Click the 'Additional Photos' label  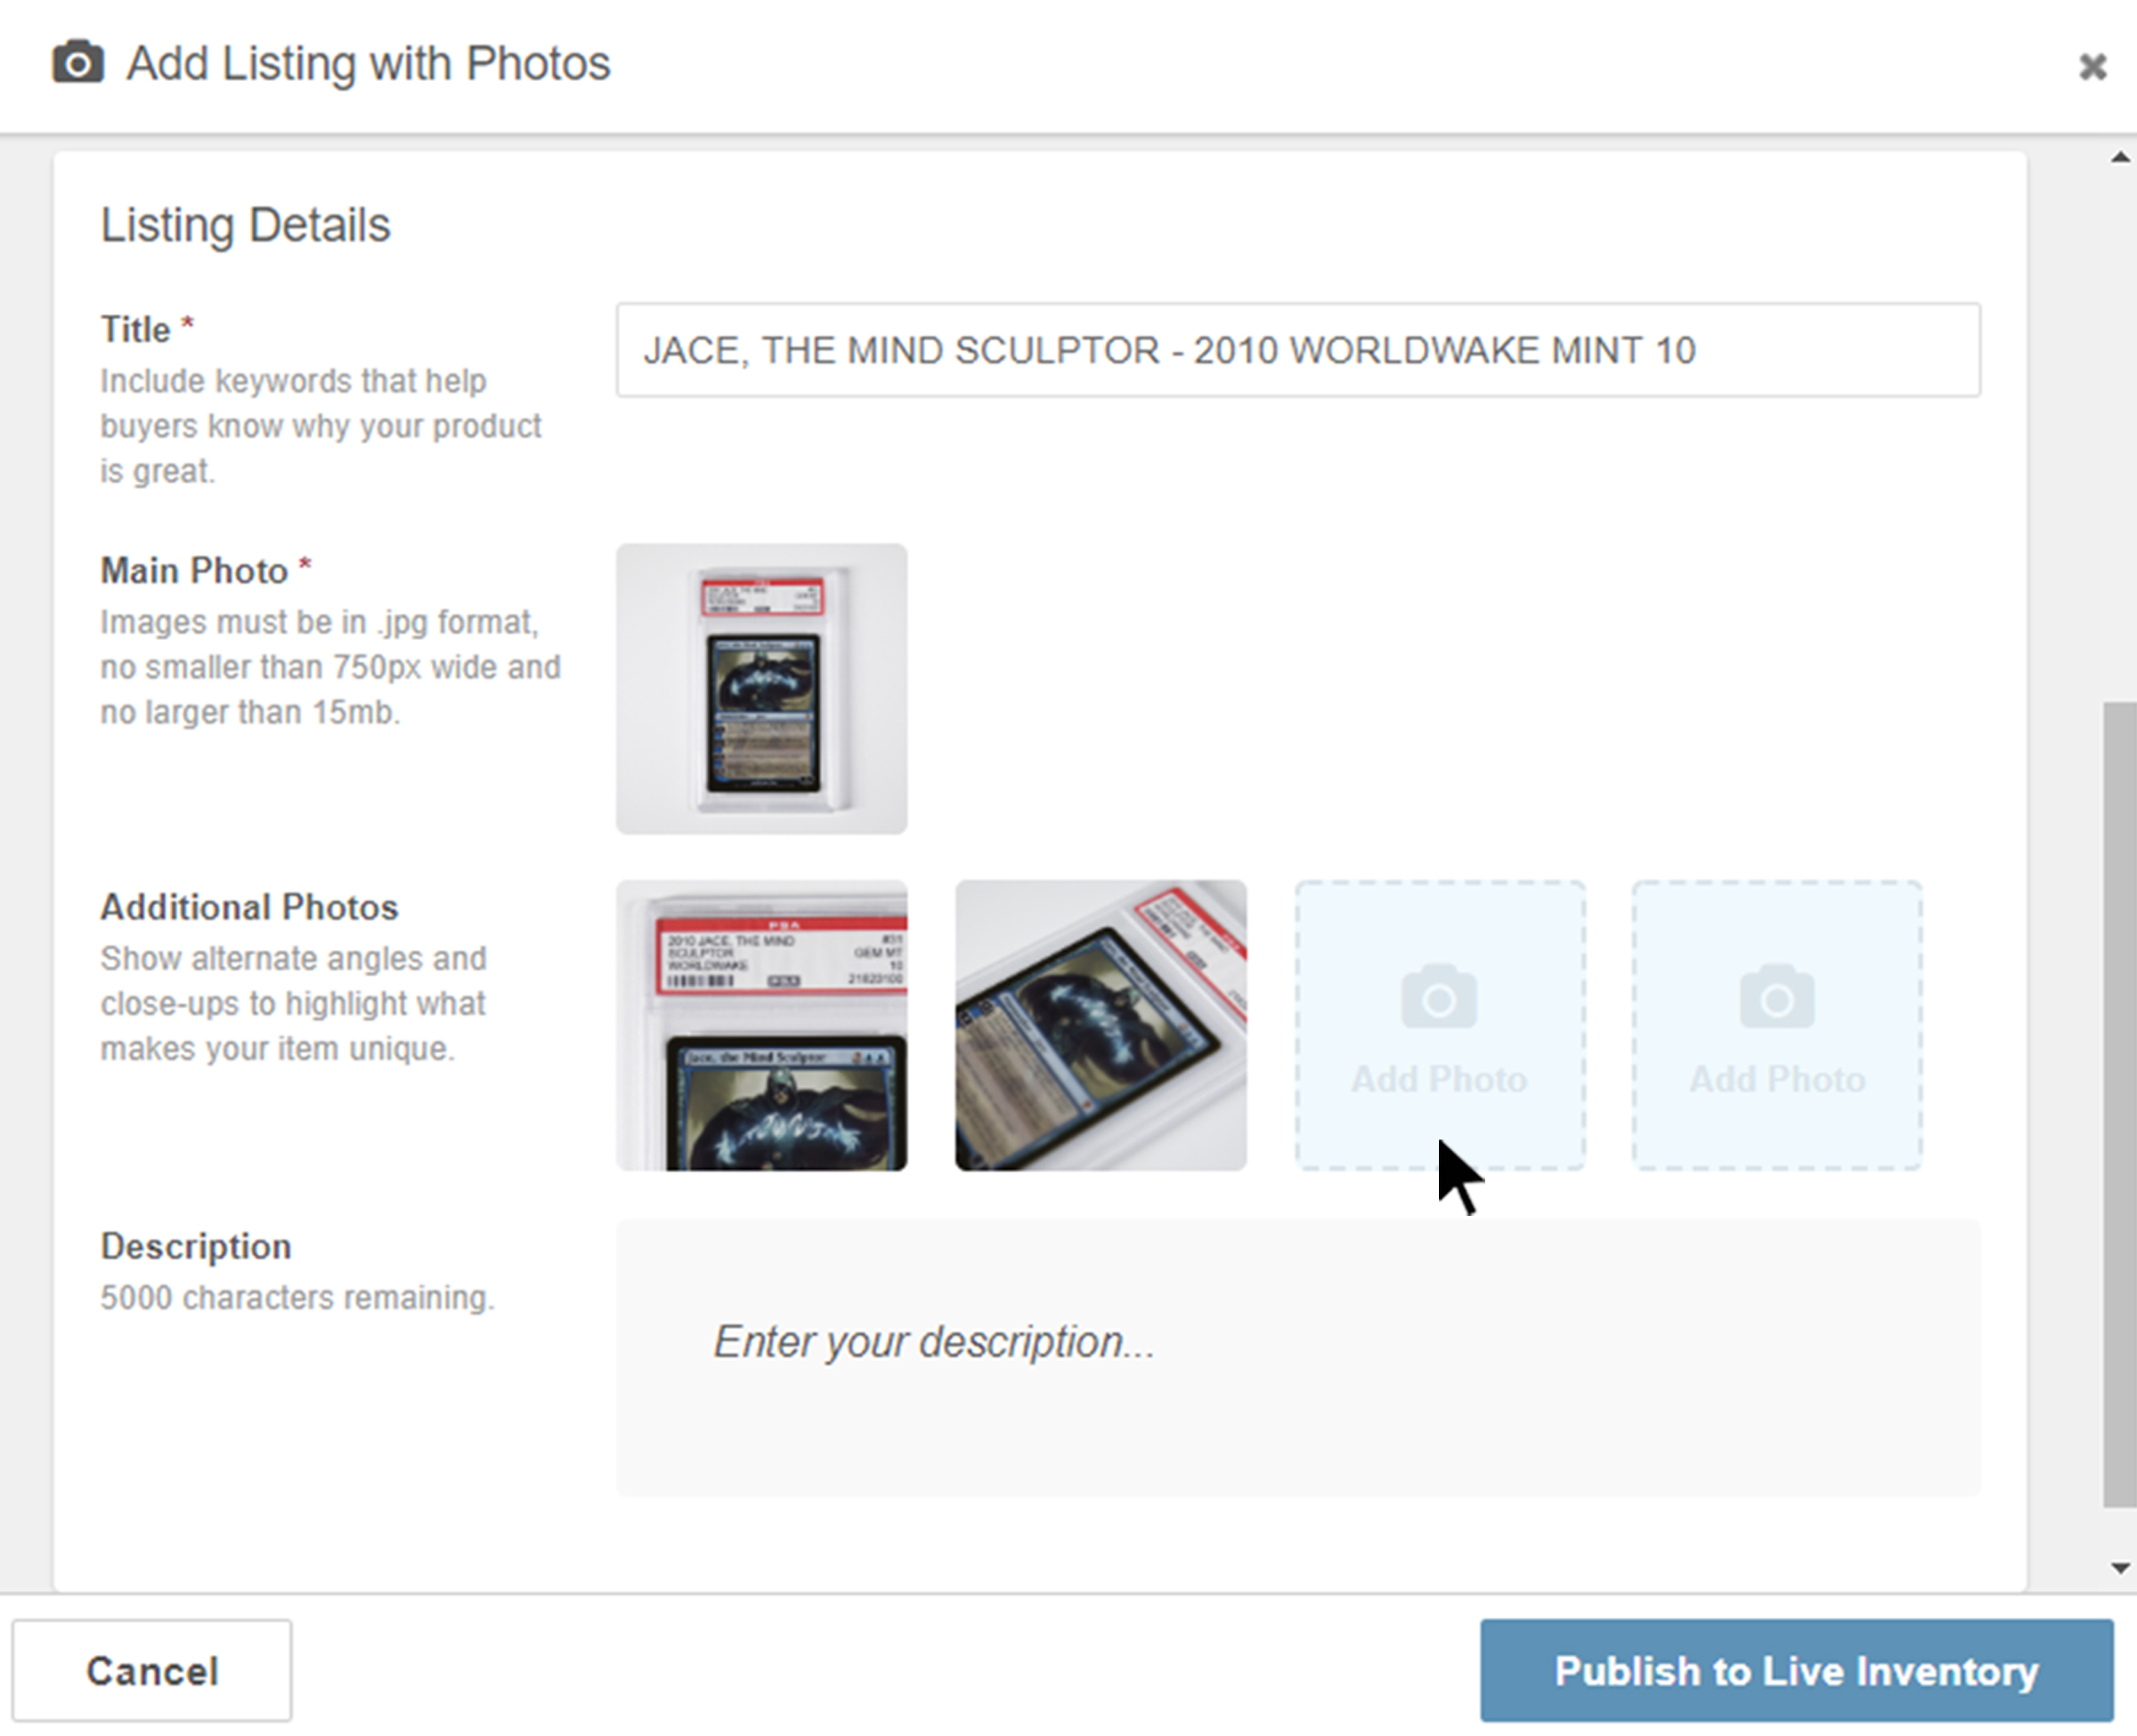[249, 907]
